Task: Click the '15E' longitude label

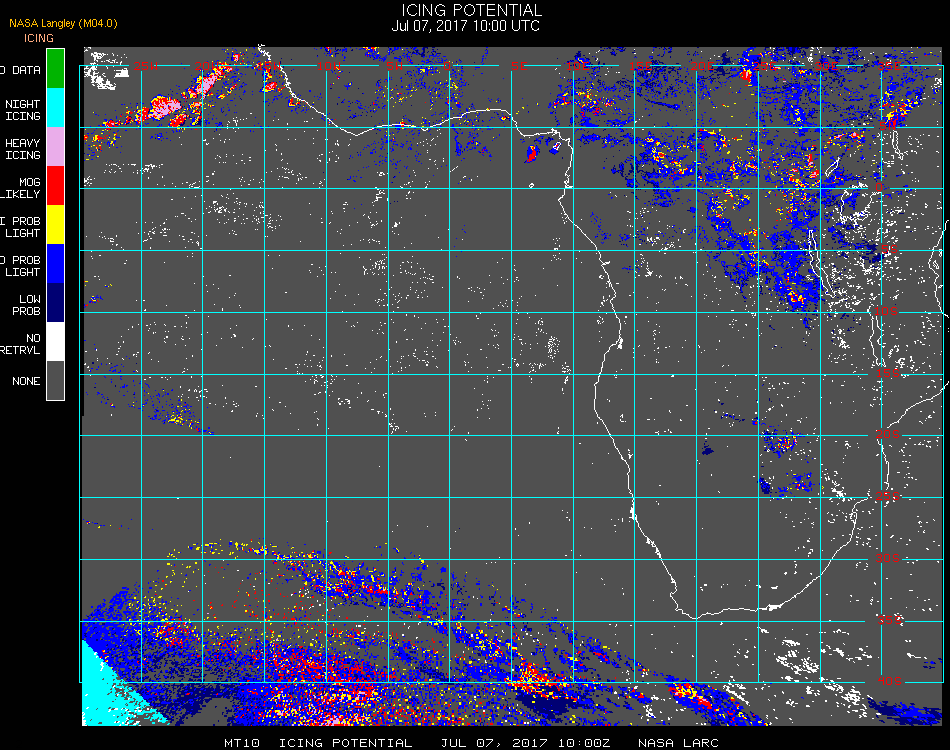Action: [x=640, y=66]
